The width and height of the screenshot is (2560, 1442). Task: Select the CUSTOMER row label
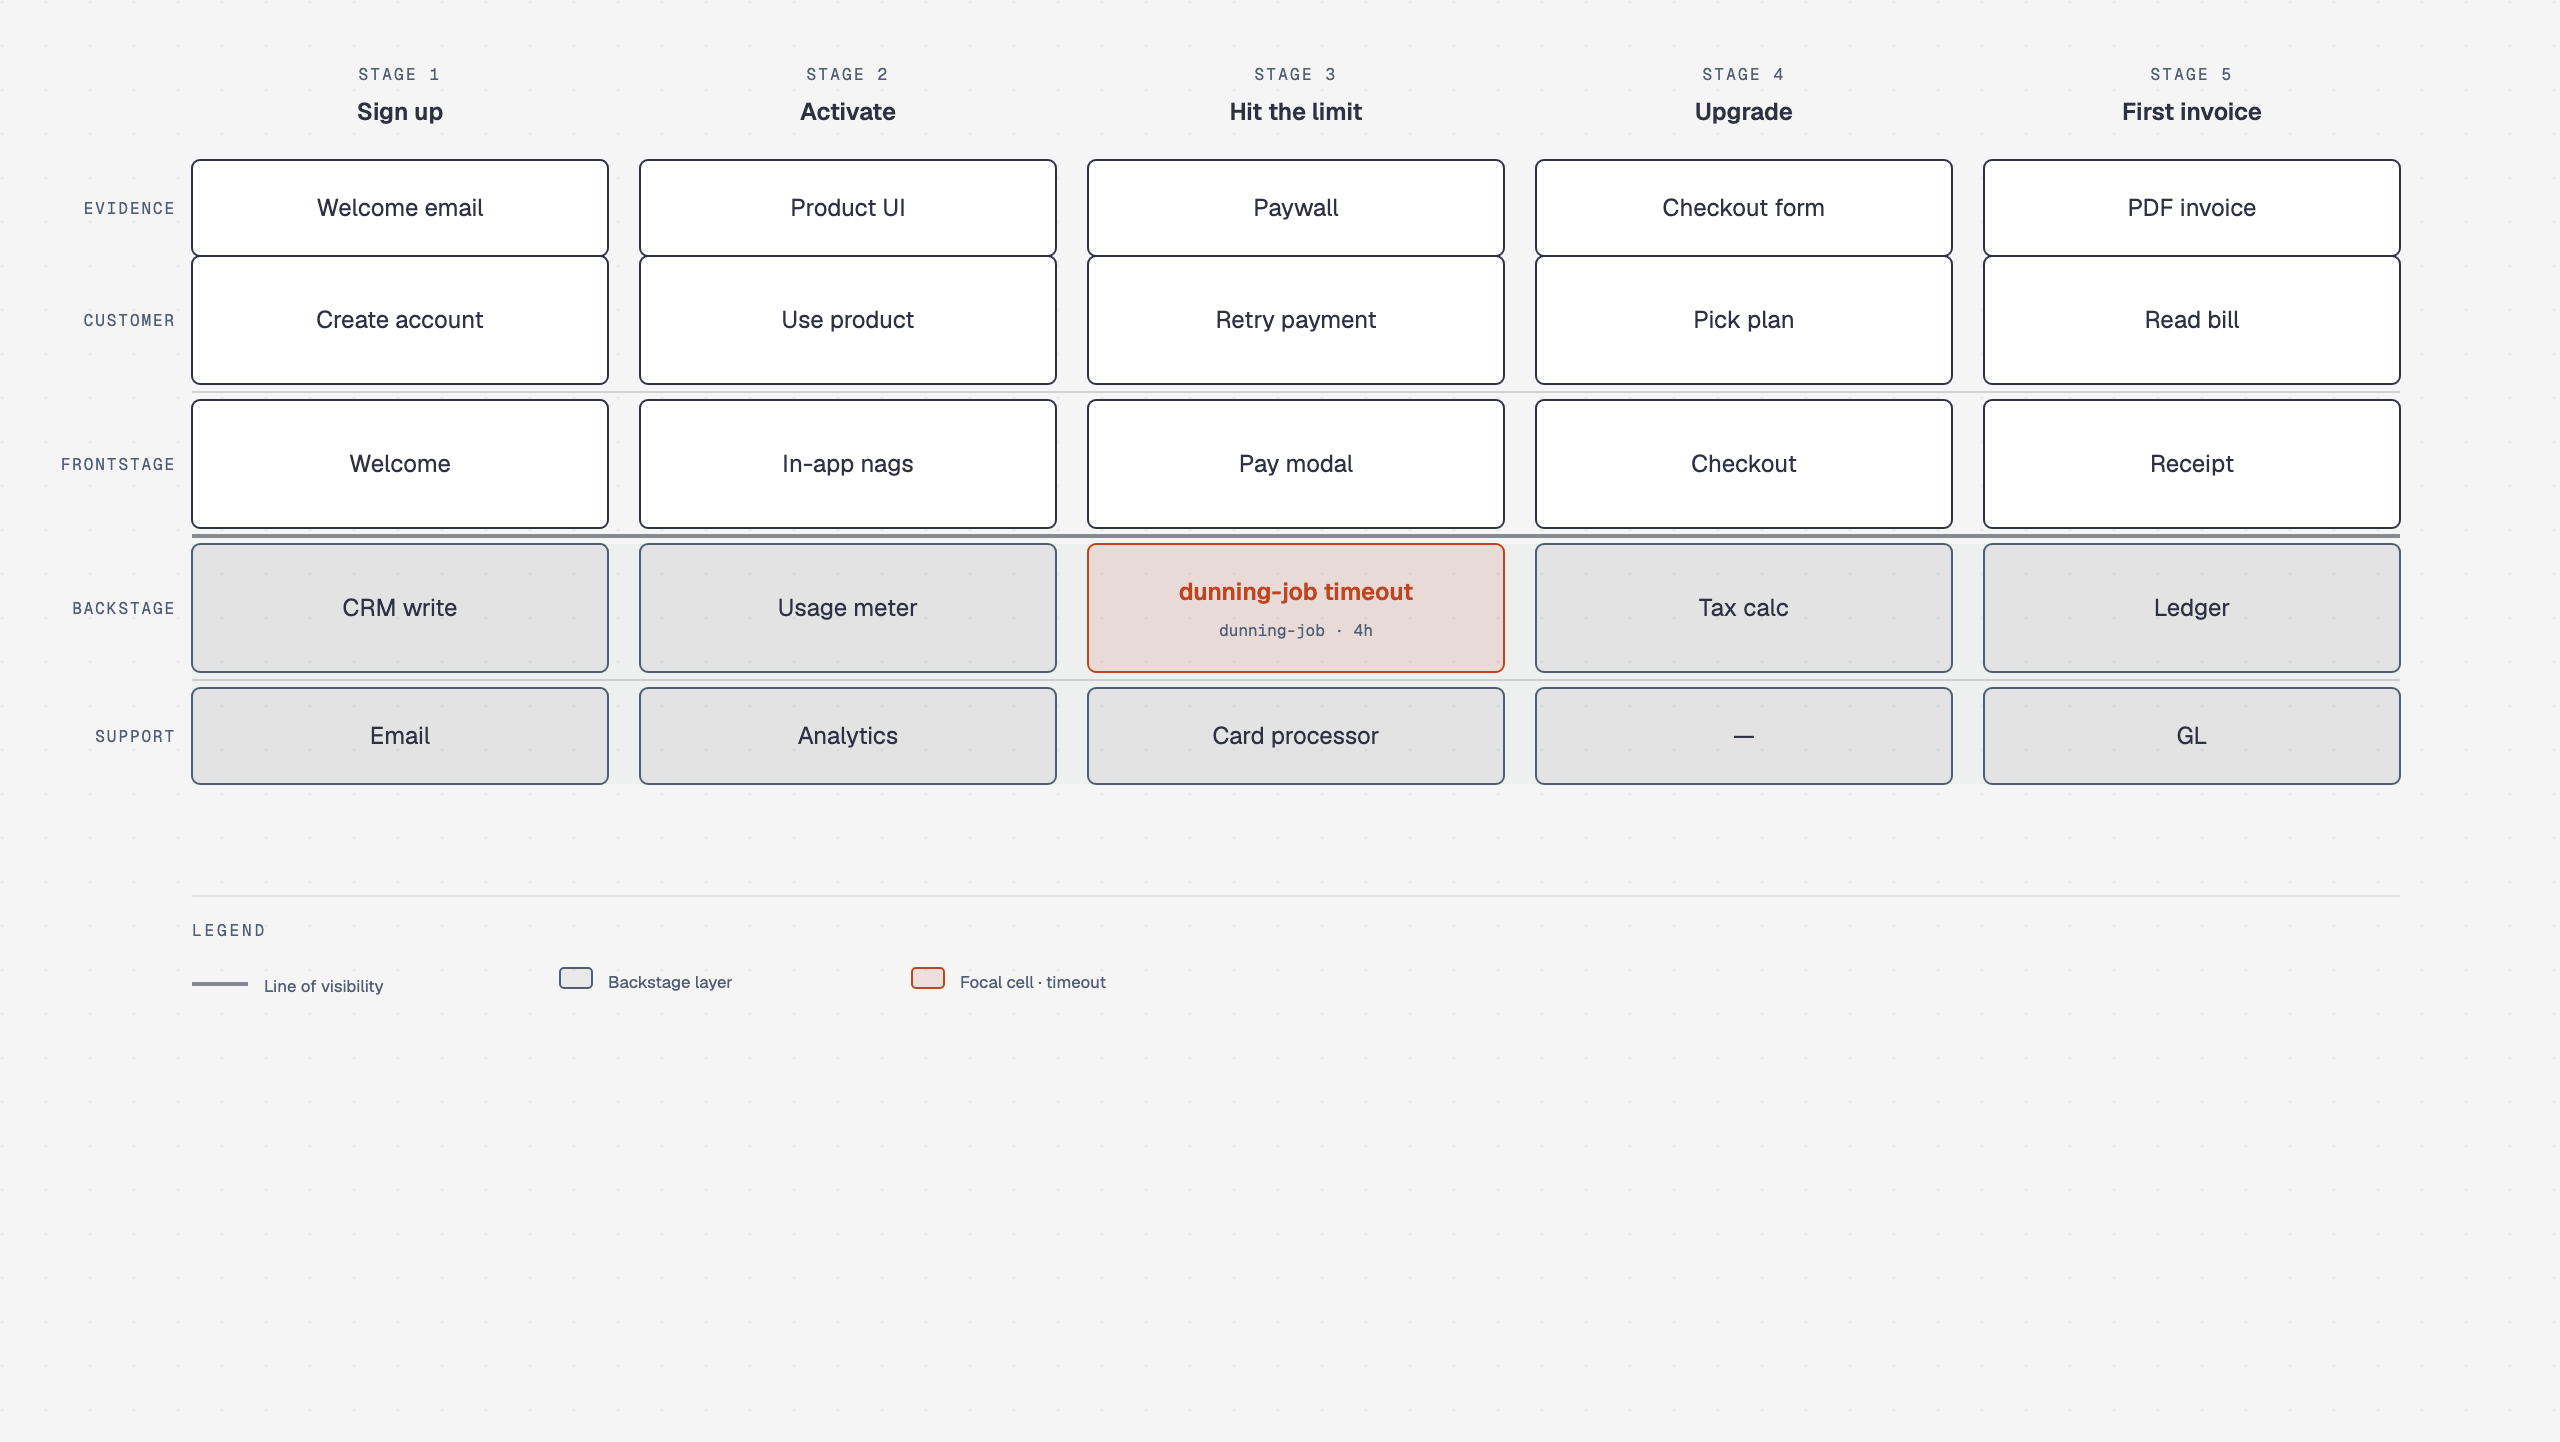point(129,320)
